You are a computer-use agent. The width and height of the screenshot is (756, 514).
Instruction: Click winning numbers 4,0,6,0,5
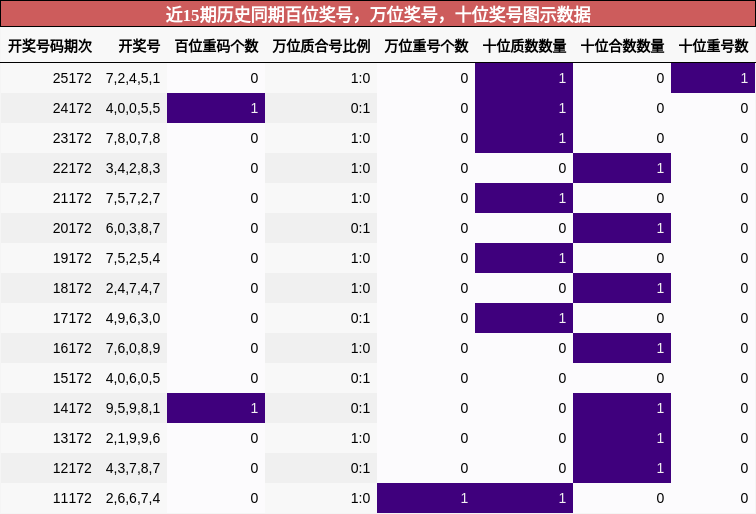(133, 379)
